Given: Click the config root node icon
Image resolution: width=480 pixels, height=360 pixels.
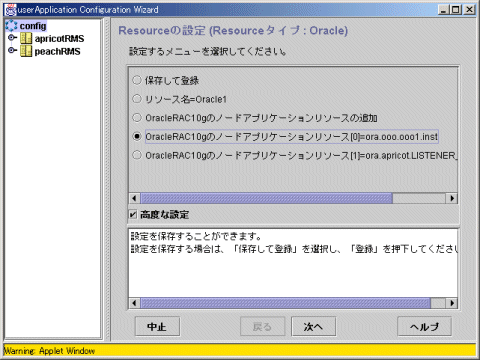Looking at the screenshot, I should pyautogui.click(x=11, y=26).
